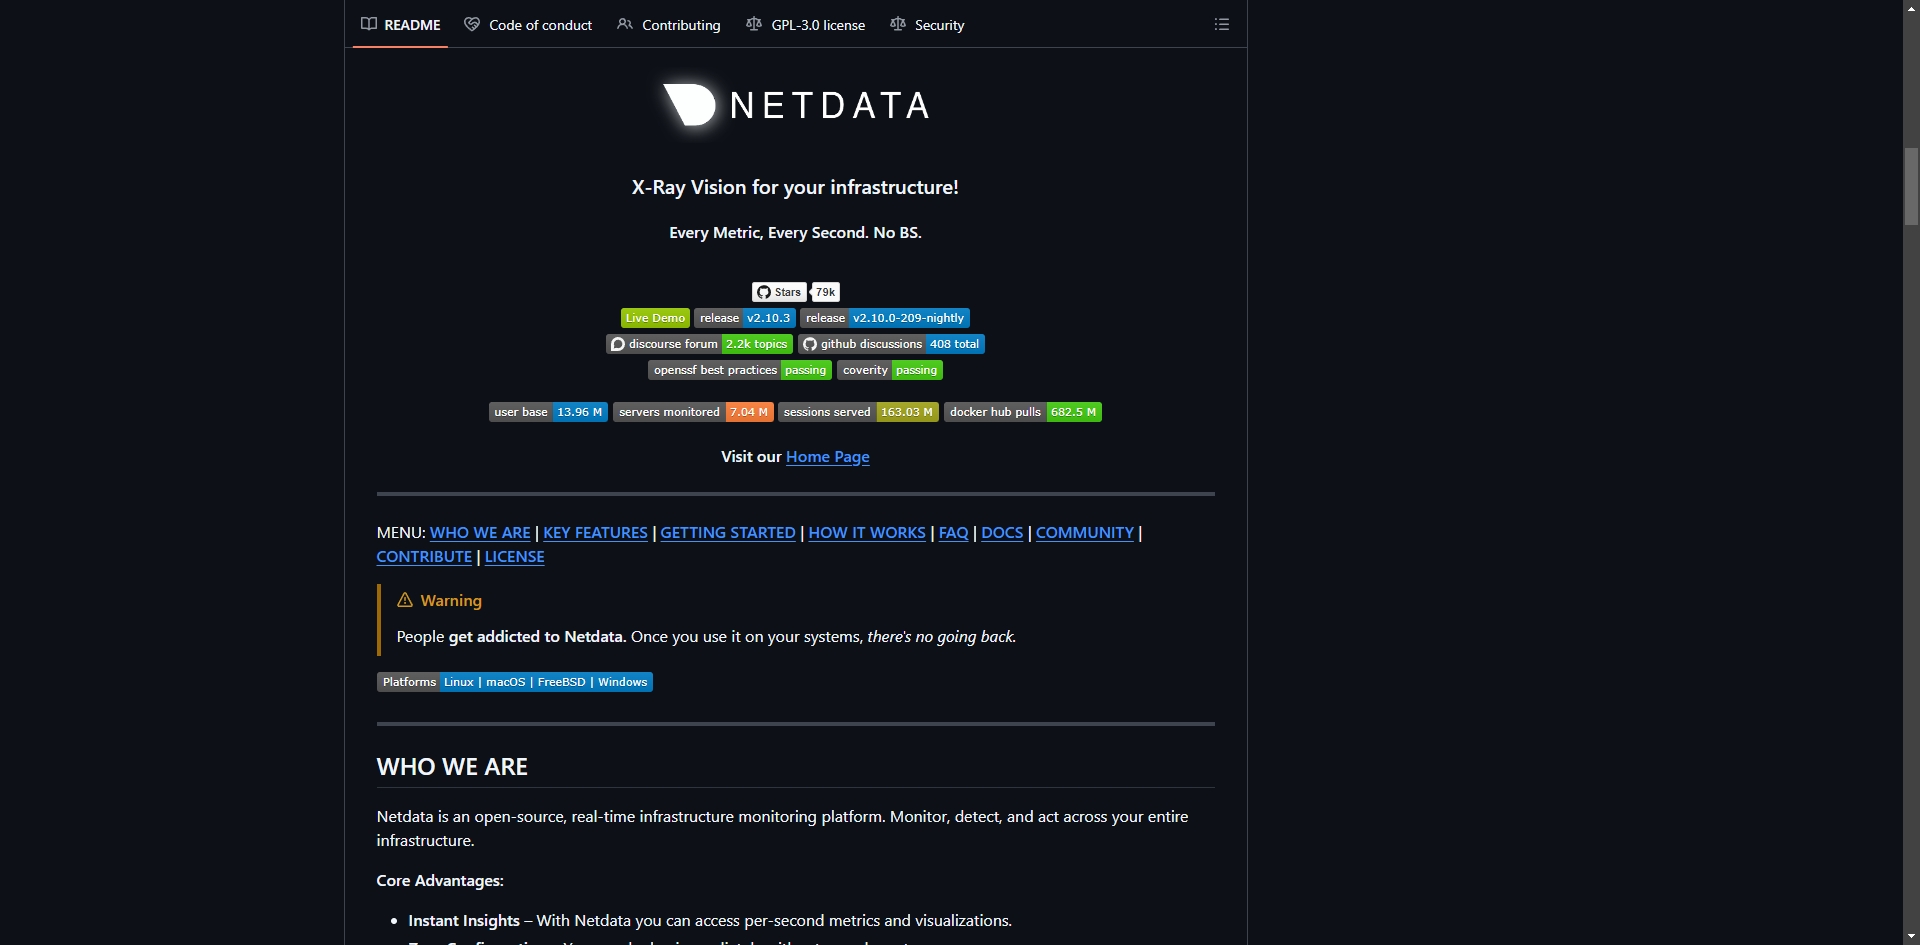Click the scale icon beside Security
The width and height of the screenshot is (1920, 945).
[x=898, y=24]
